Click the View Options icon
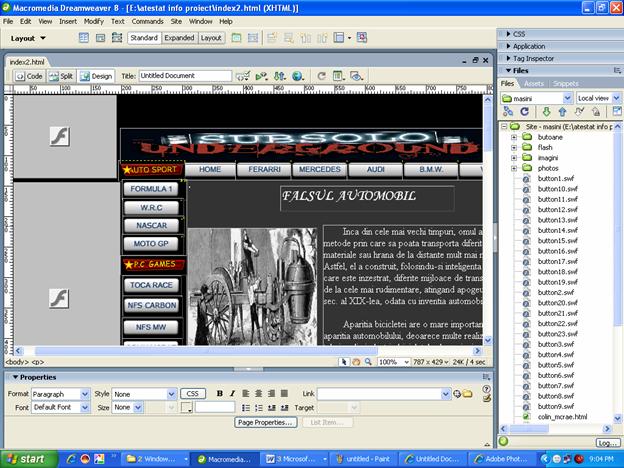The image size is (624, 468). click(339, 76)
